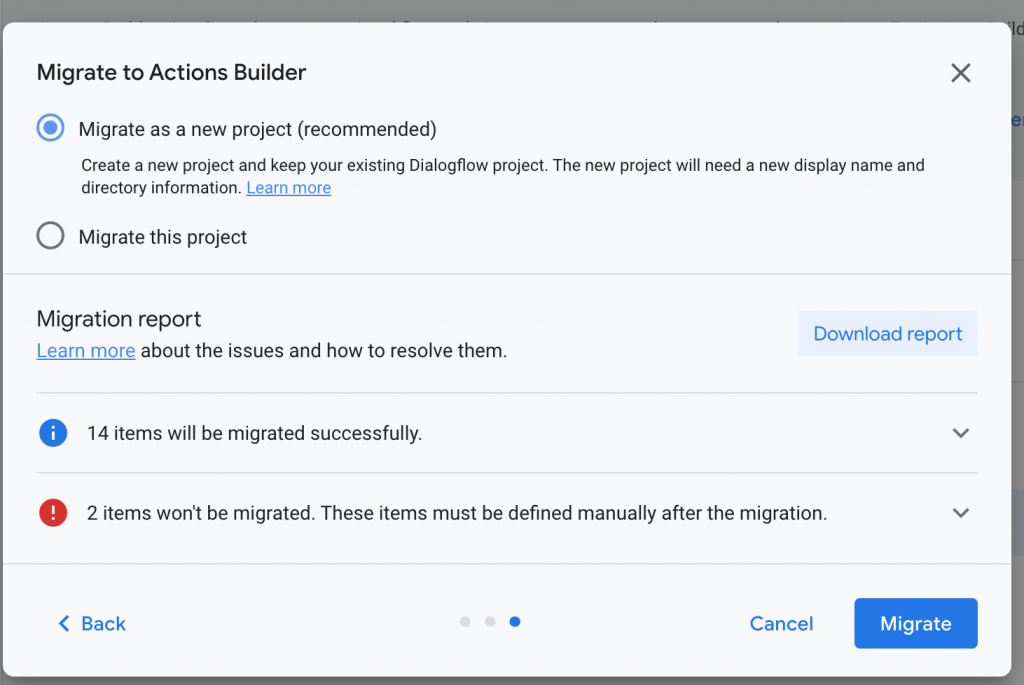
Task: Open Learn more link about migration issues
Action: 86,350
